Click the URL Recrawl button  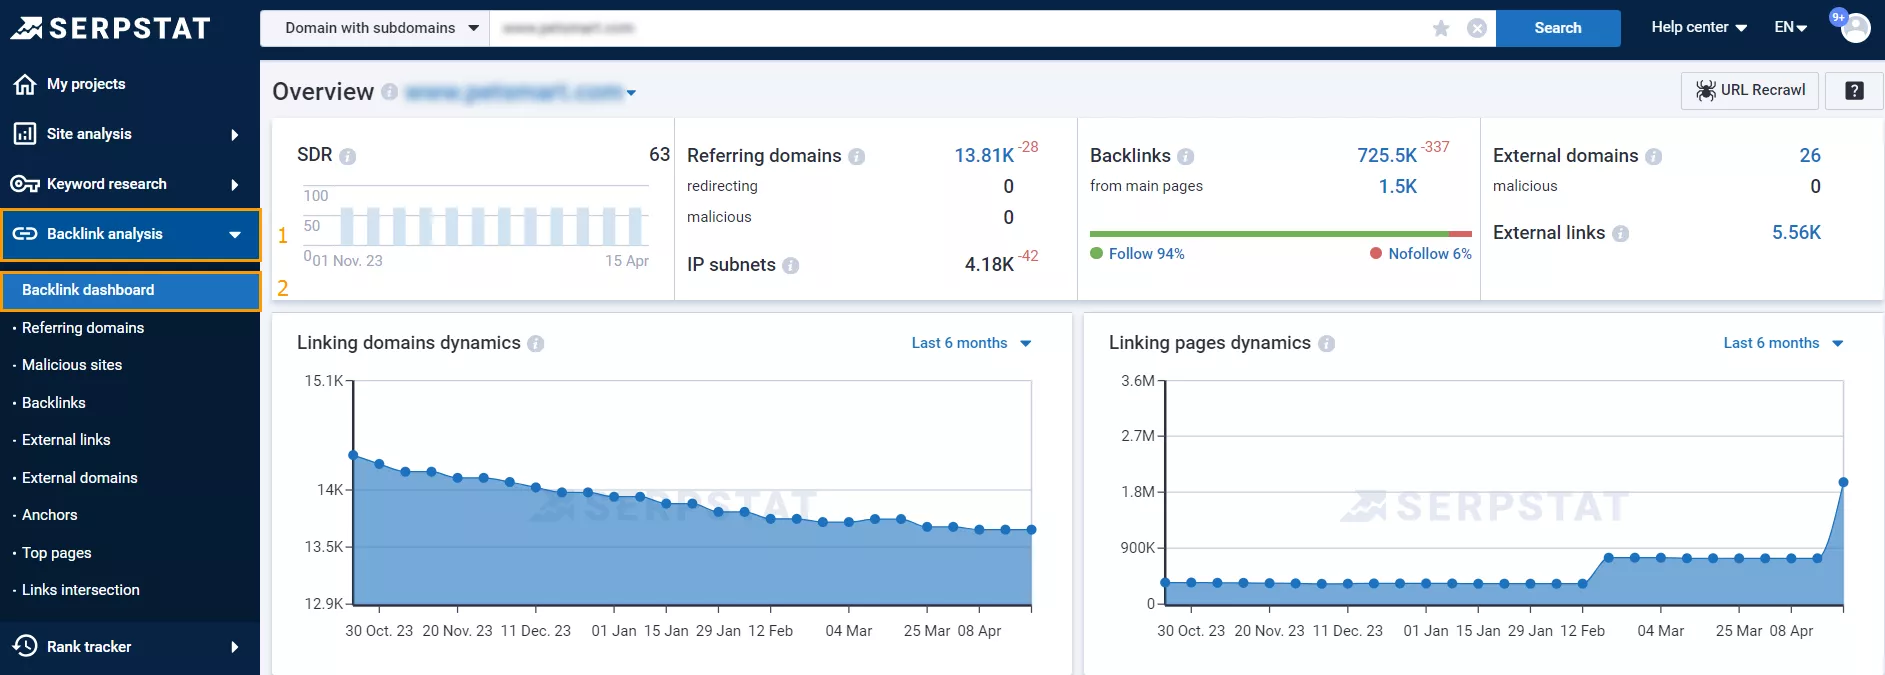click(1750, 90)
